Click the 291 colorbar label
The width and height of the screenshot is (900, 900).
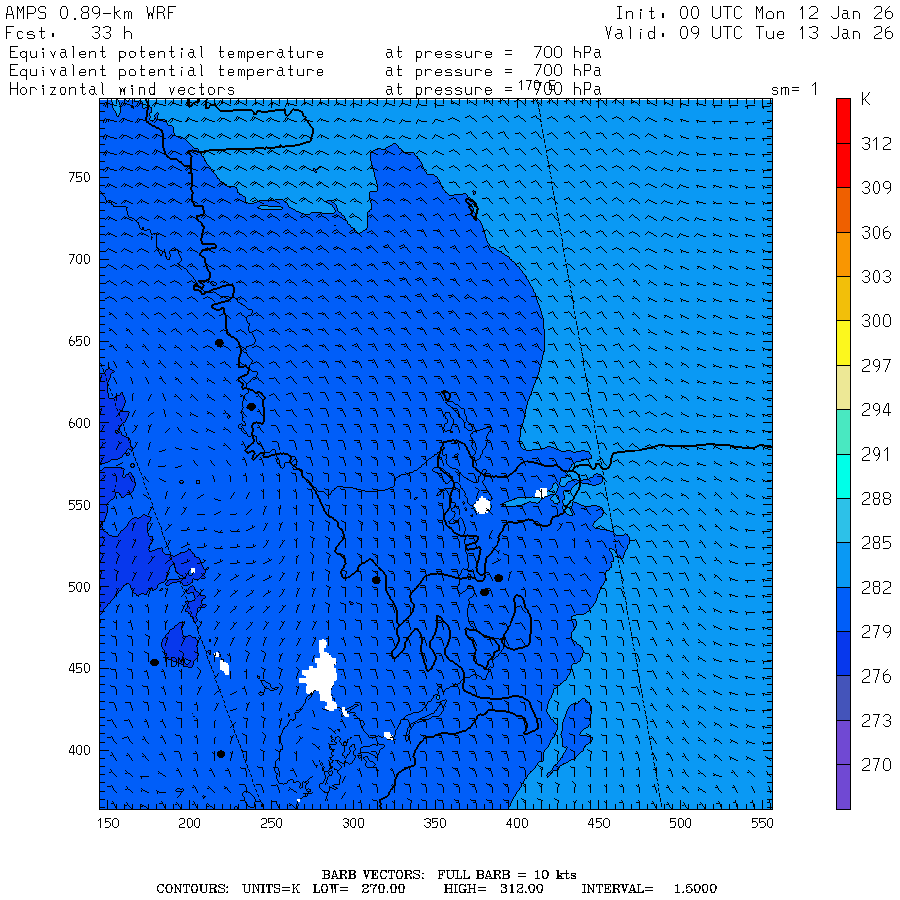coord(876,454)
